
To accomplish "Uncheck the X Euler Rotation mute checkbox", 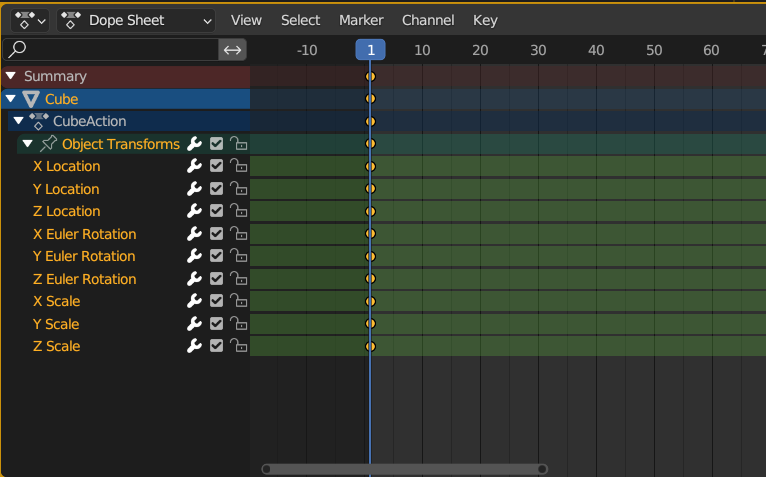I will coord(216,234).
